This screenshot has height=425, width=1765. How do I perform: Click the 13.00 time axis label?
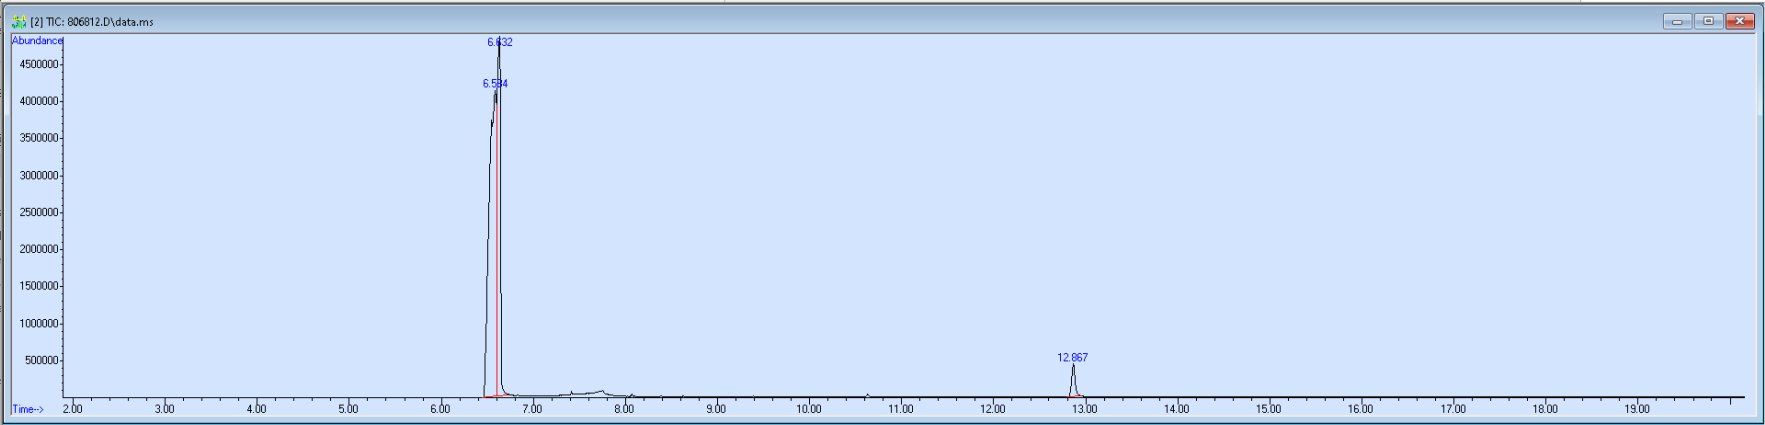(1084, 409)
